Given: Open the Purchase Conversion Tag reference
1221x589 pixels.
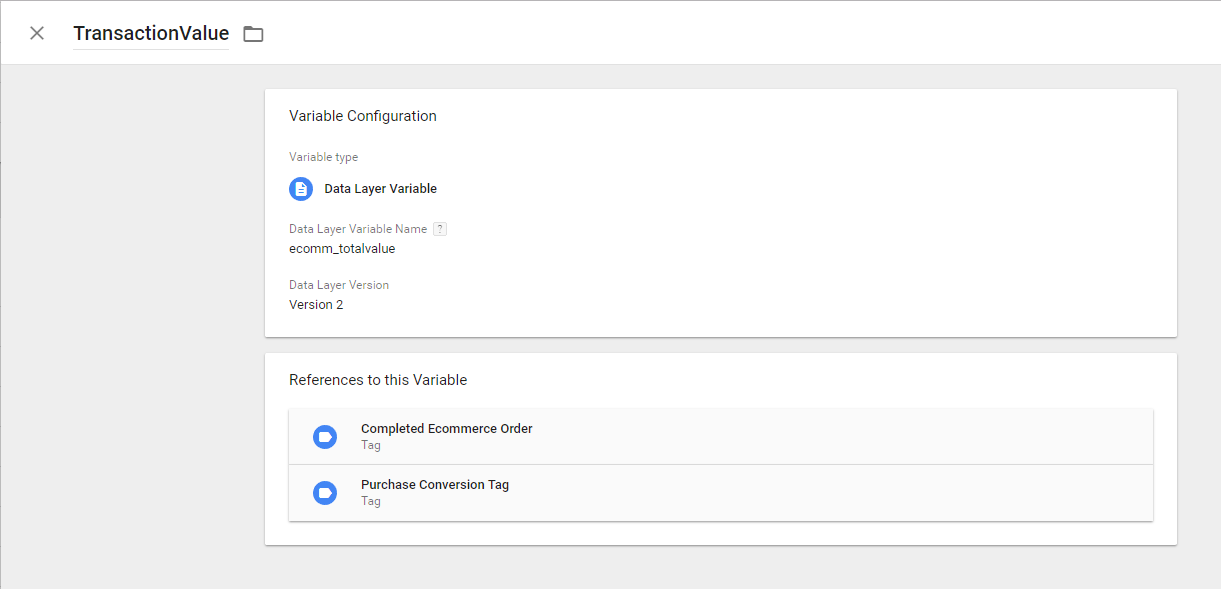Looking at the screenshot, I should (721, 493).
